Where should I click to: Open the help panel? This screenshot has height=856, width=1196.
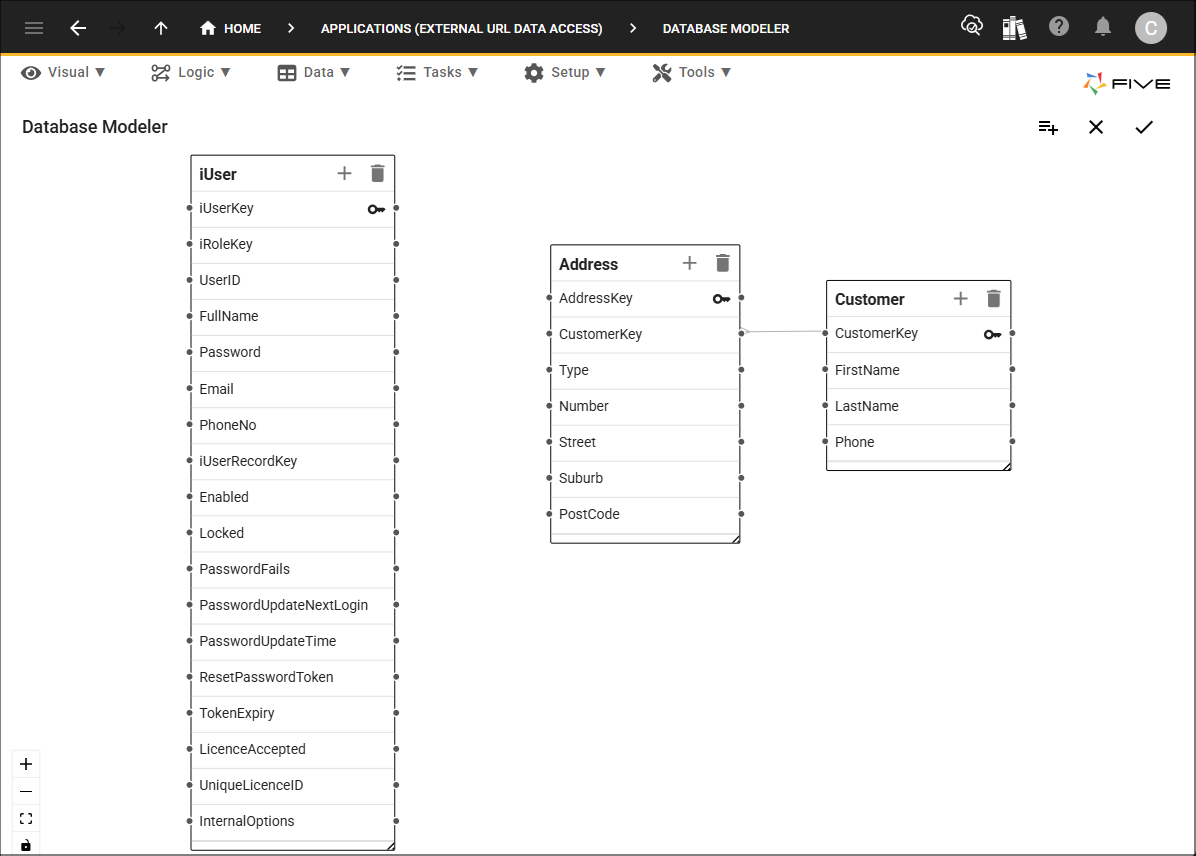pyautogui.click(x=1059, y=27)
